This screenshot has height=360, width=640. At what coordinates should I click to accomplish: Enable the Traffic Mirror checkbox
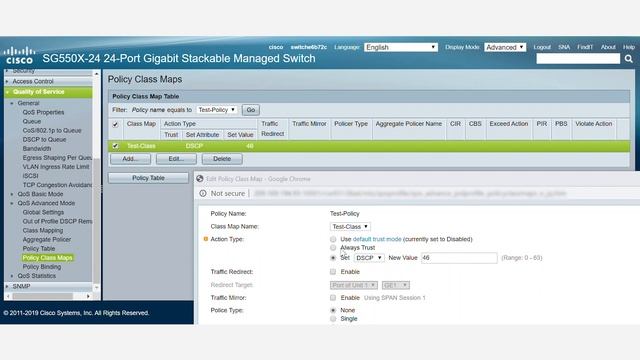pyautogui.click(x=333, y=298)
